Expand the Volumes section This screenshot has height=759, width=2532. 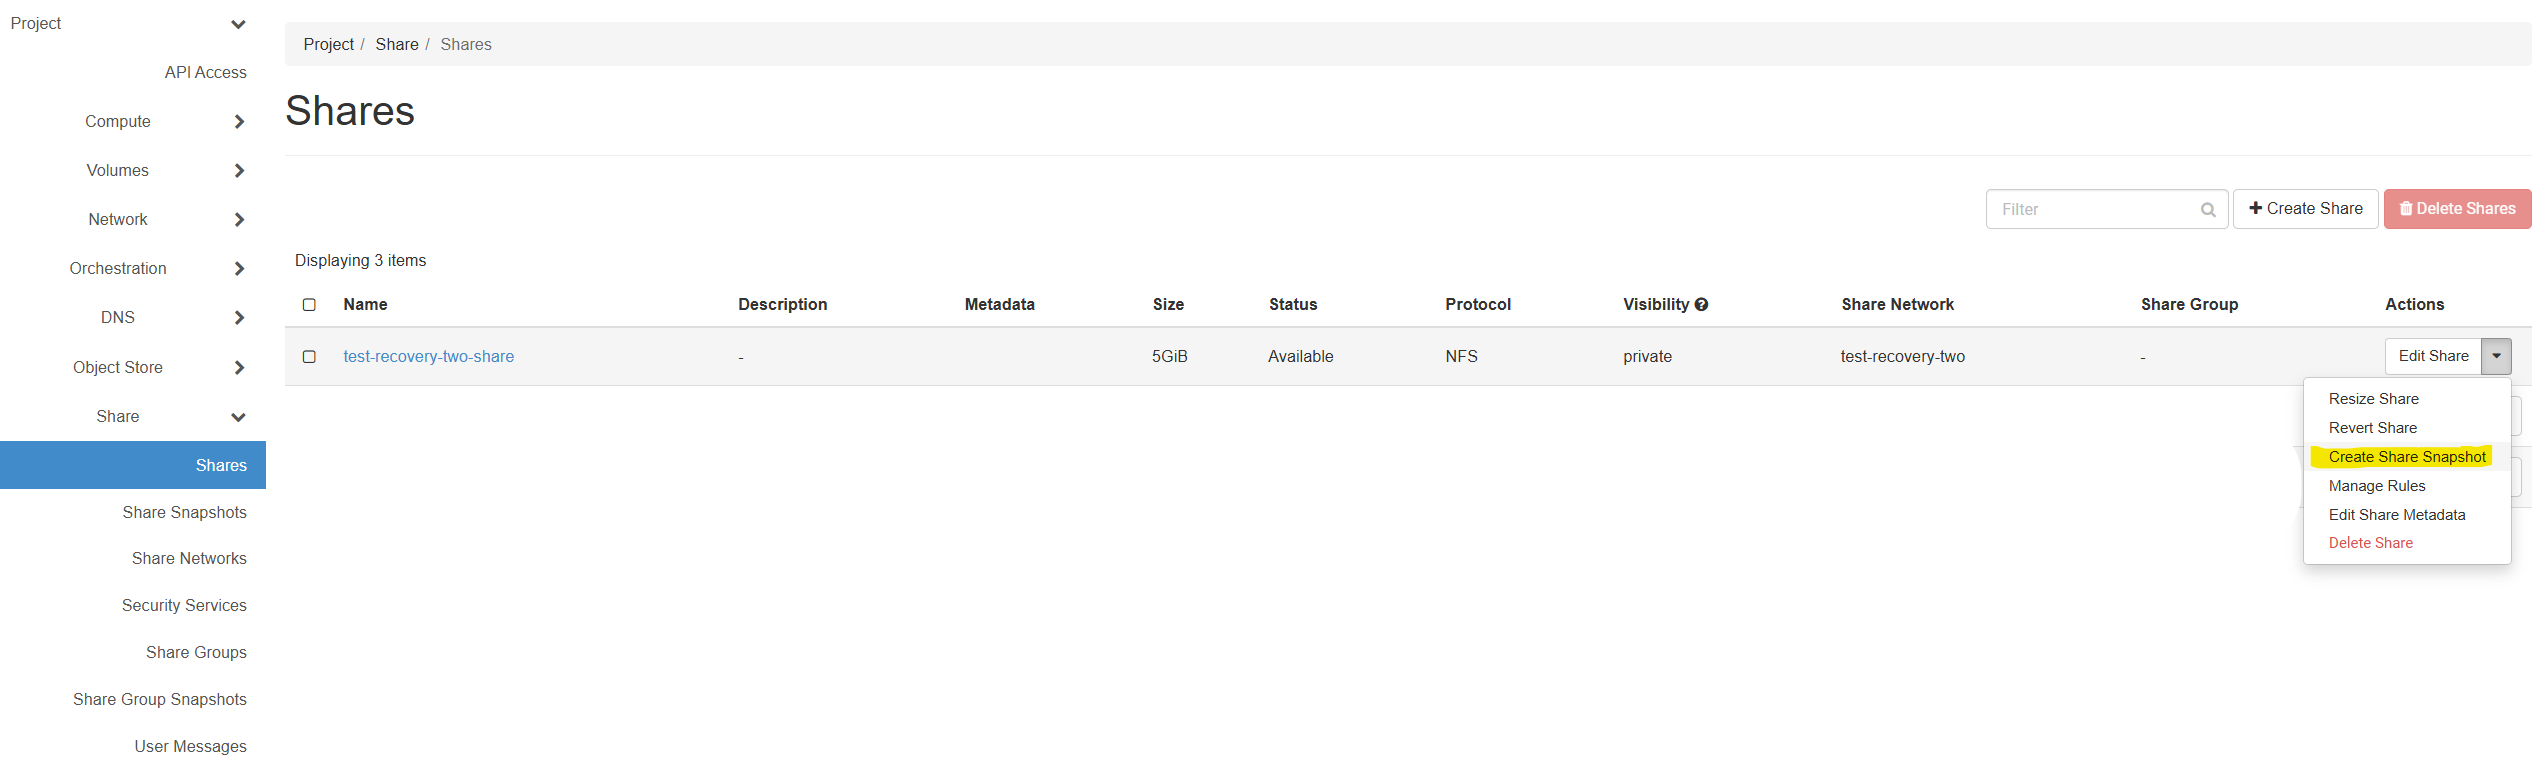pyautogui.click(x=238, y=171)
